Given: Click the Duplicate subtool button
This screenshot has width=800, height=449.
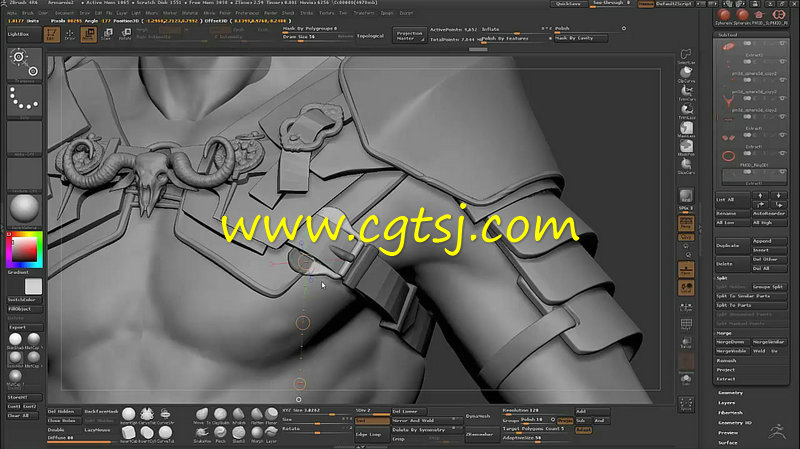Looking at the screenshot, I should (733, 245).
